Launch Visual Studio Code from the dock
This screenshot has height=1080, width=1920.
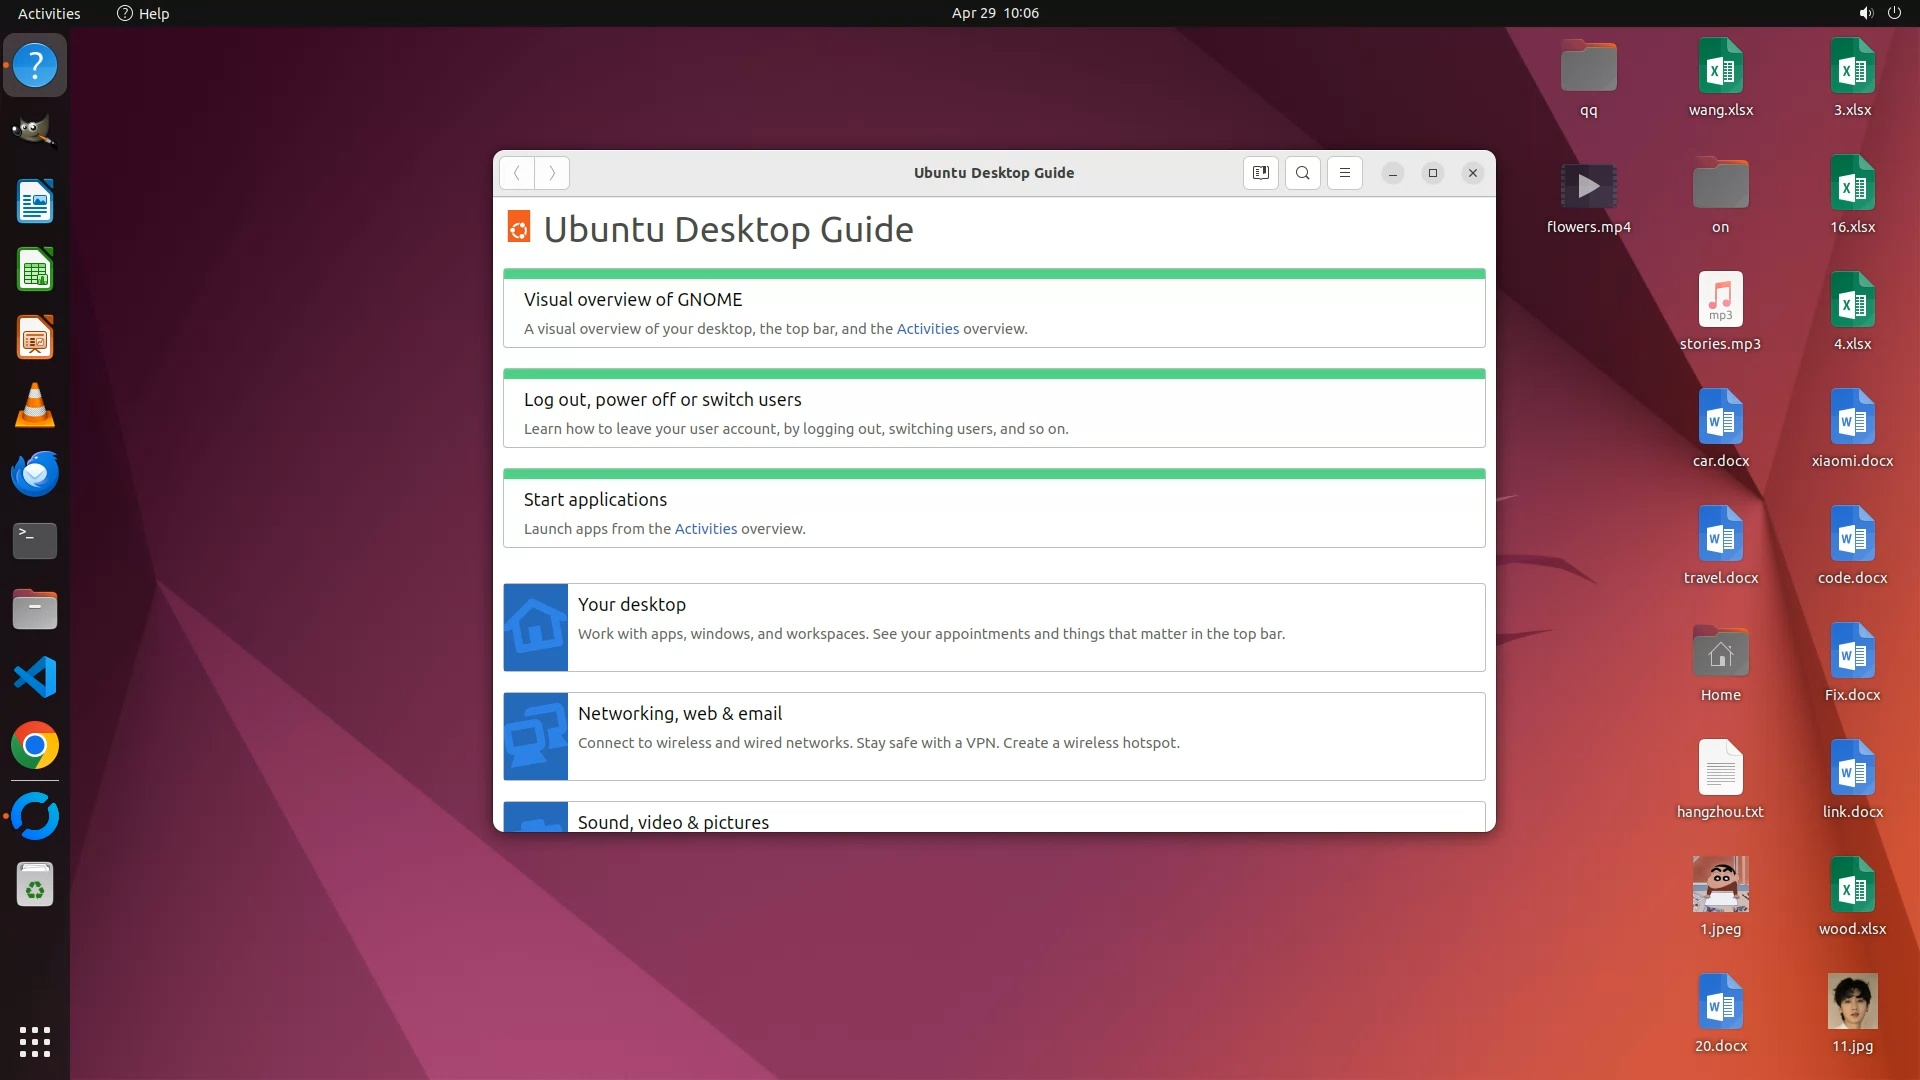pos(35,678)
